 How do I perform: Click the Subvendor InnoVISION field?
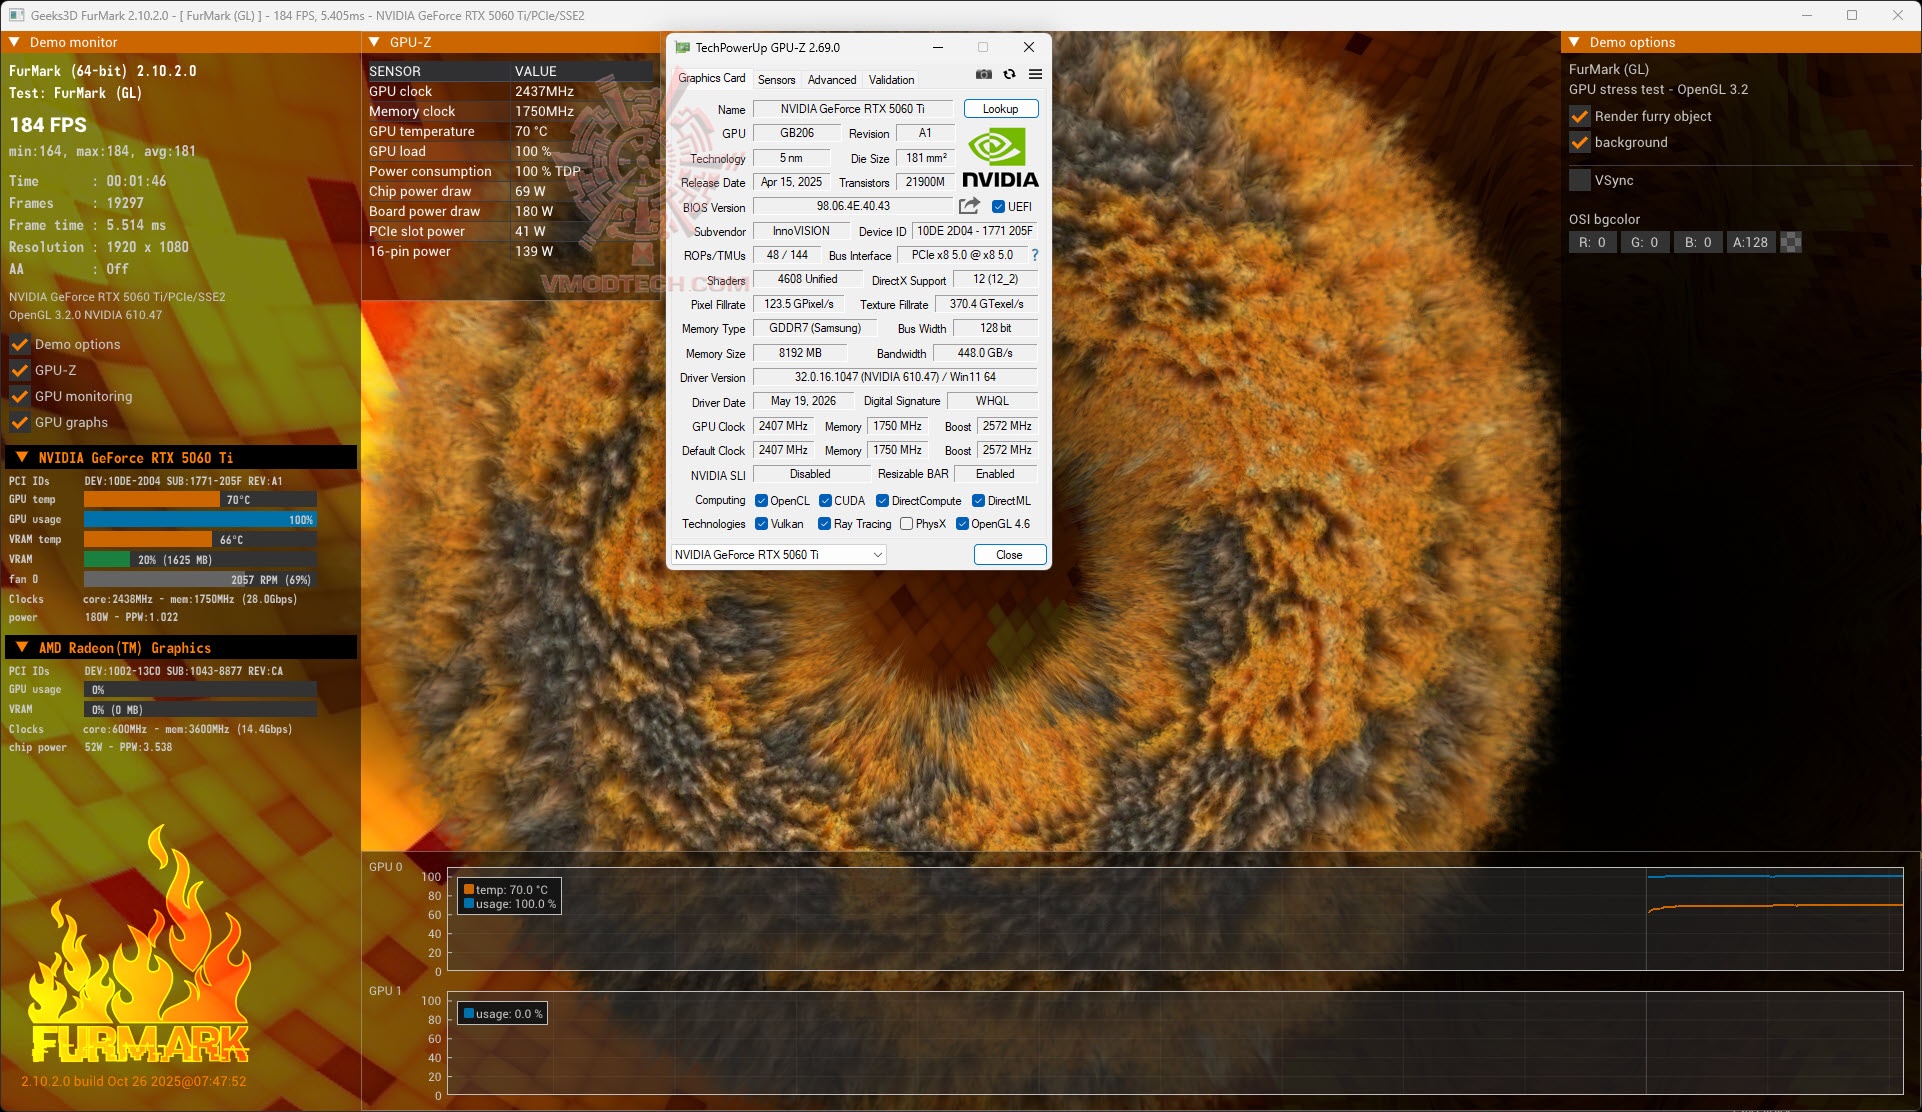point(801,231)
